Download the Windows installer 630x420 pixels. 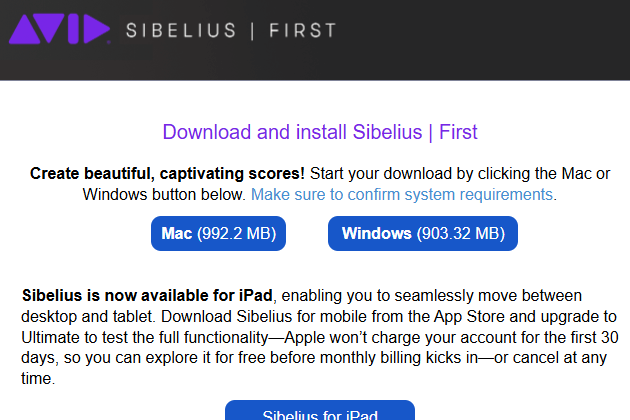pos(422,234)
